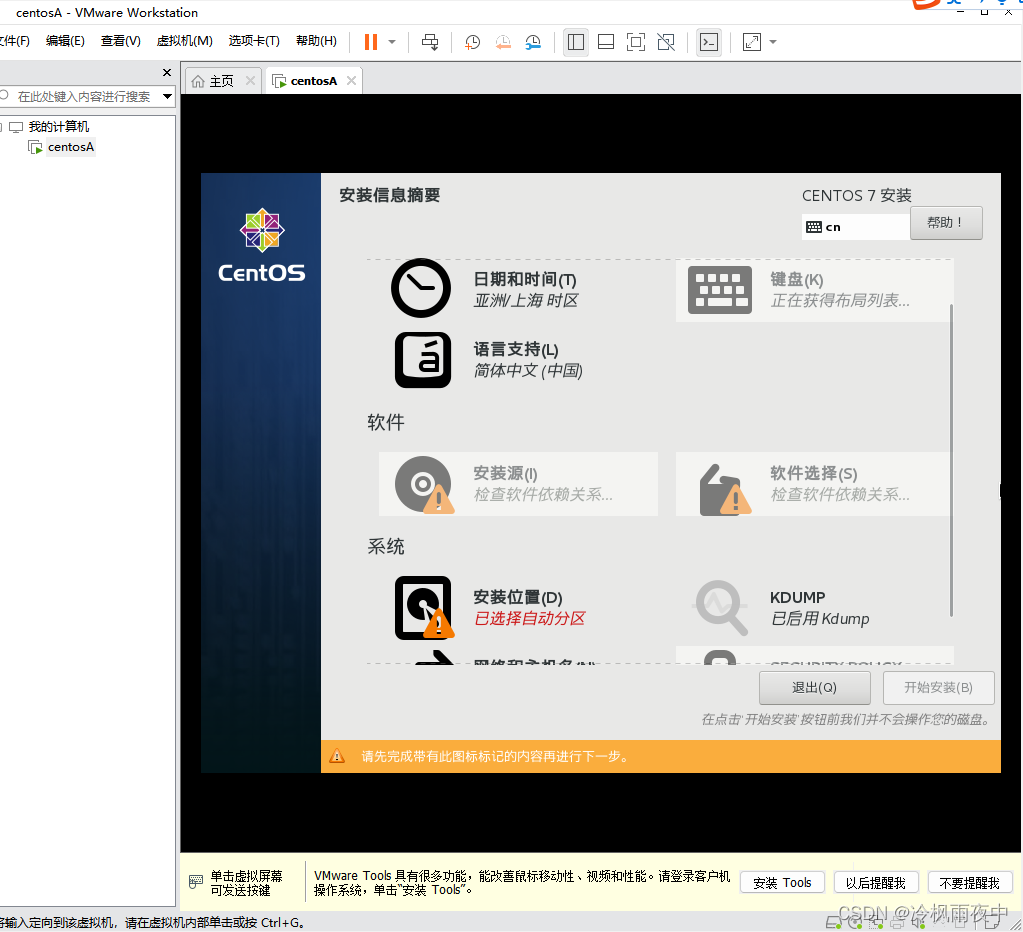Open the snapshot manager icon
The image size is (1023, 932).
tap(534, 42)
